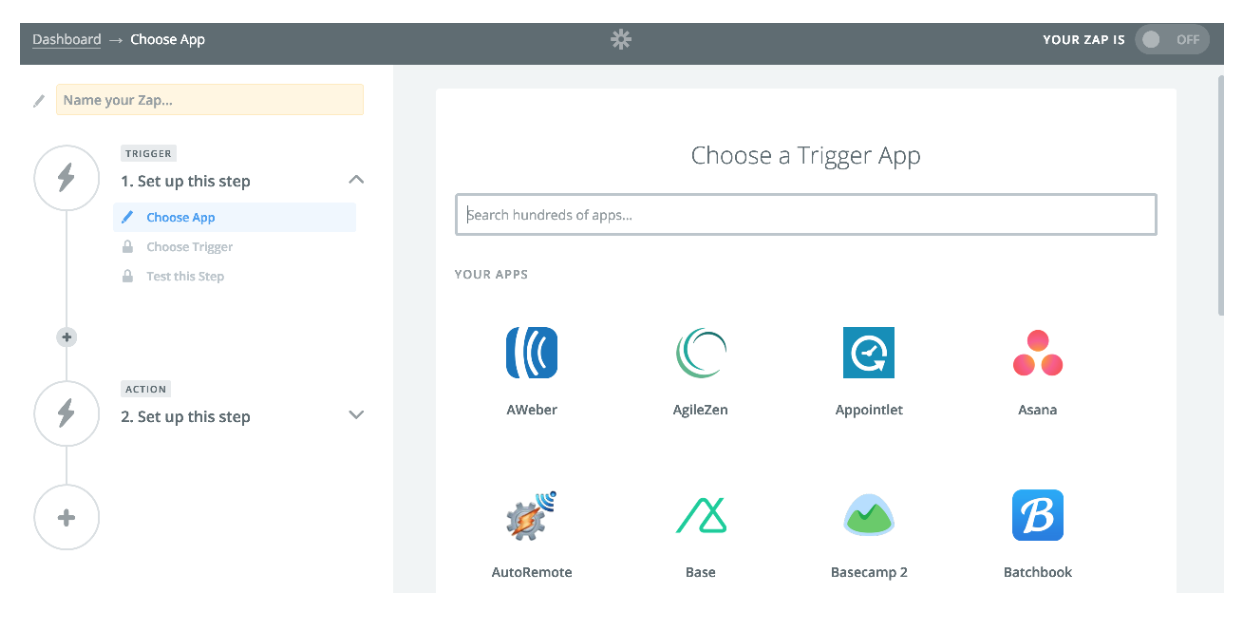Viewport: 1245px width, 625px height.
Task: Click the lock icon beside Choose Trigger
Action: coord(127,246)
